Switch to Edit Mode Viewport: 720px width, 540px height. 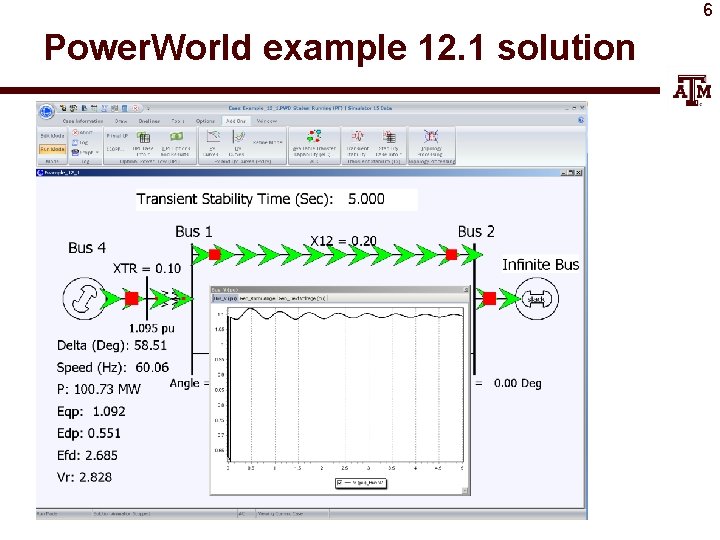[x=52, y=136]
